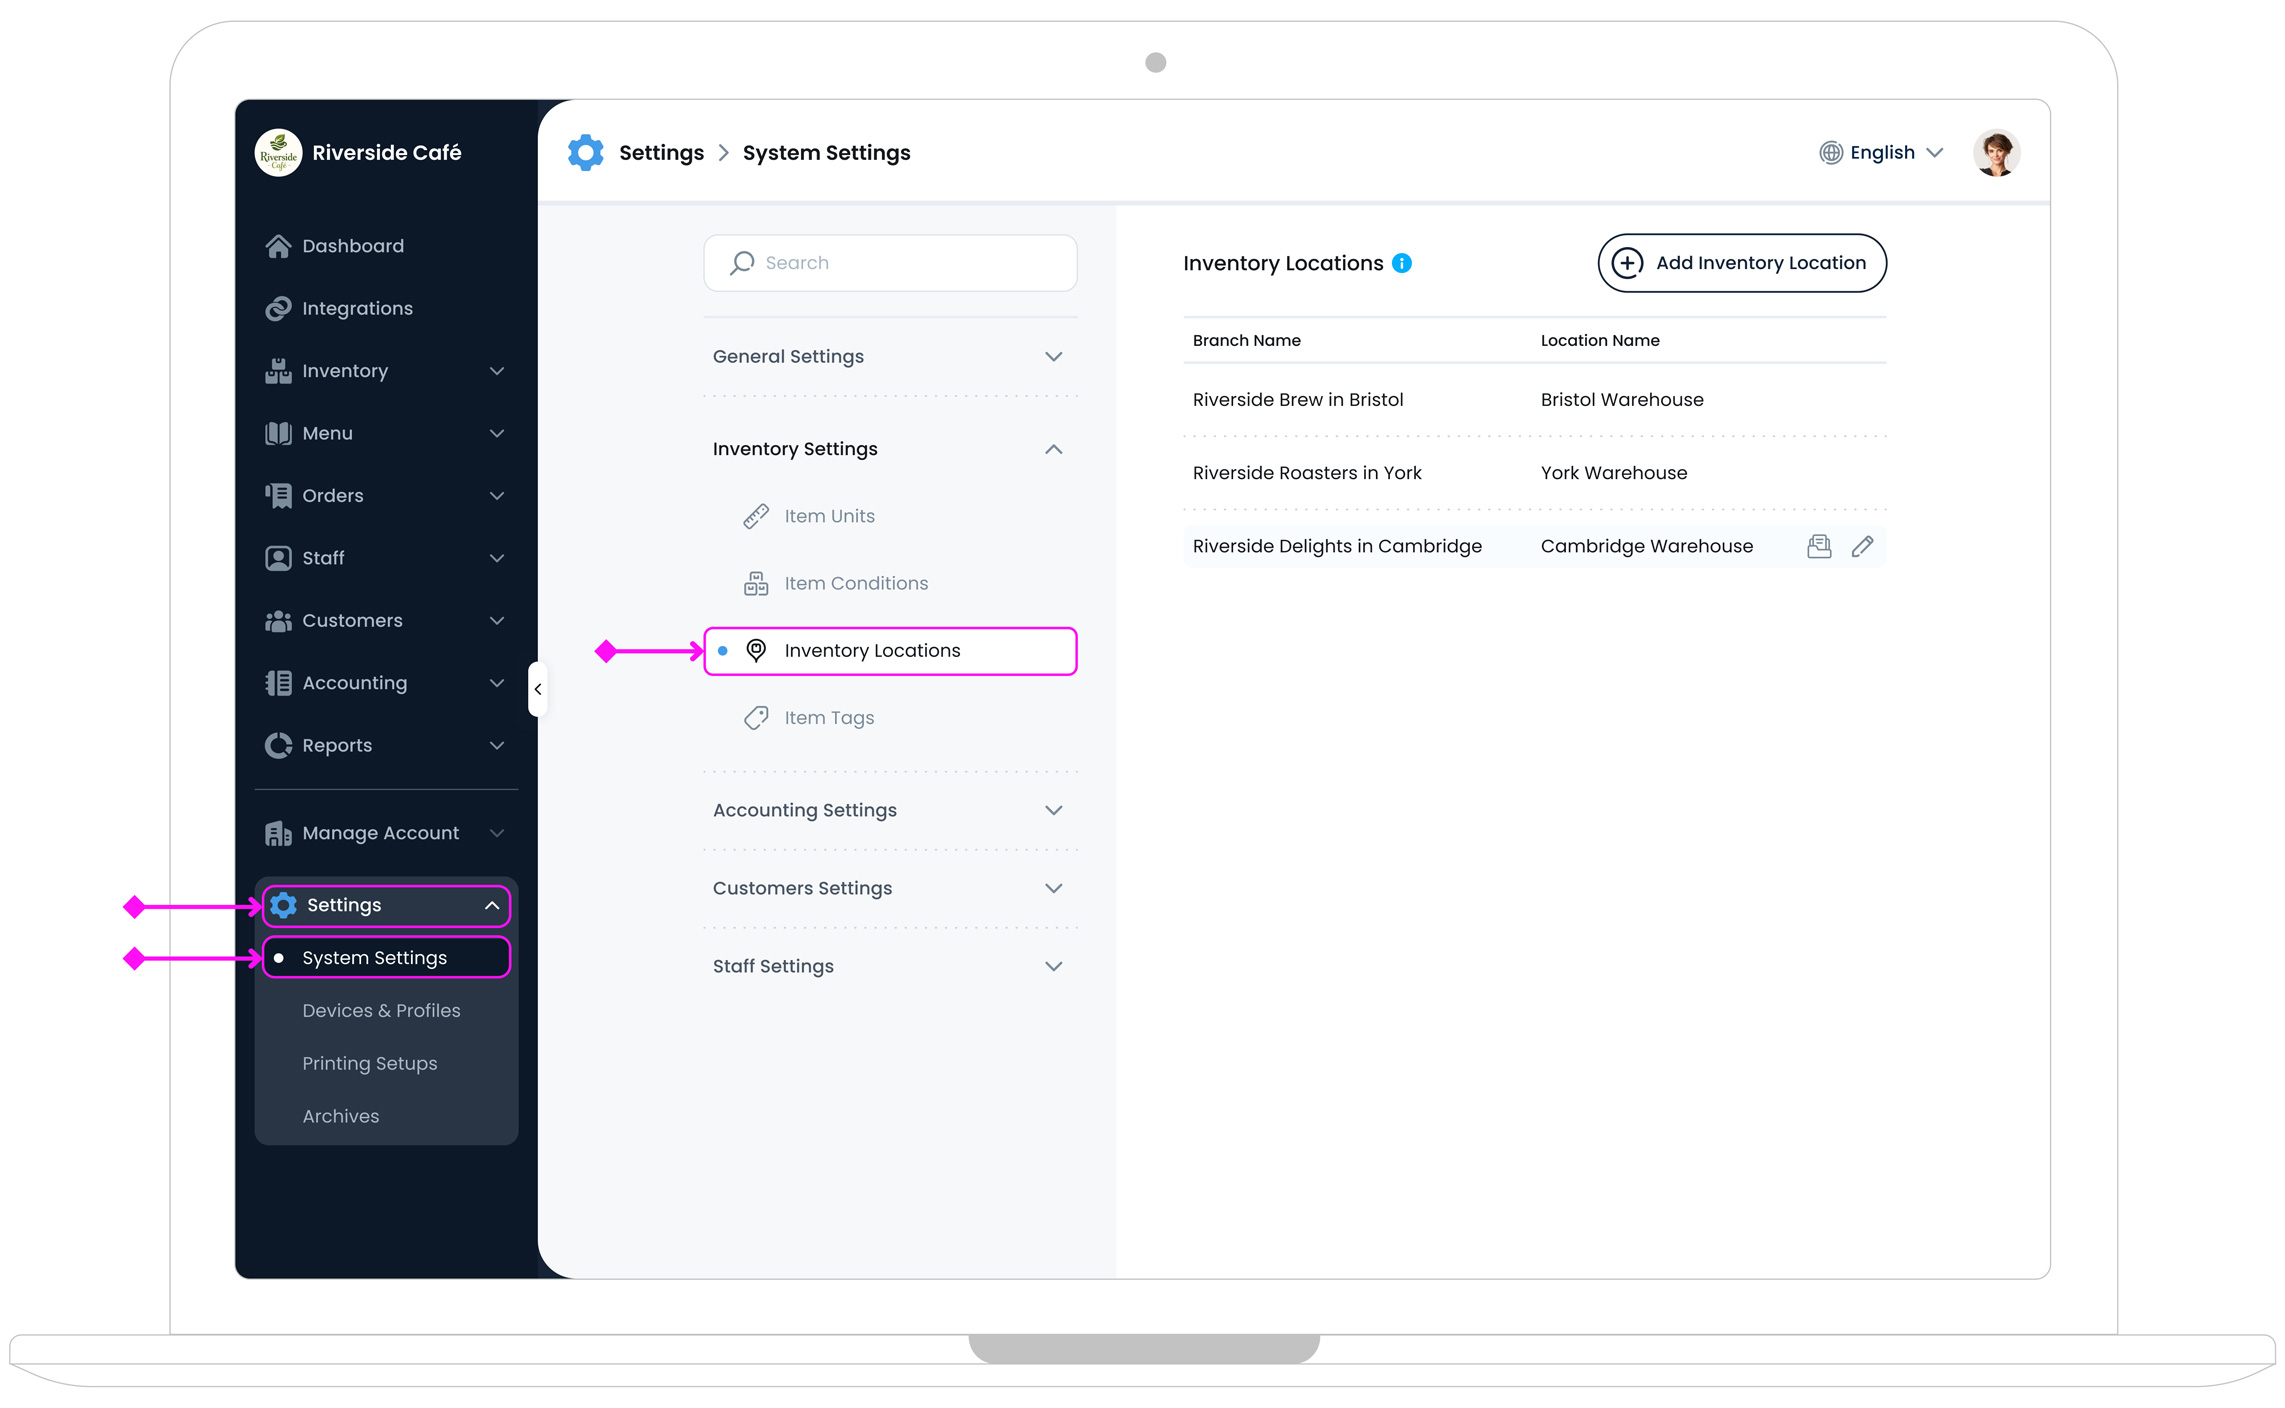Click the Add Inventory Location button
2285x1408 pixels.
click(1741, 263)
